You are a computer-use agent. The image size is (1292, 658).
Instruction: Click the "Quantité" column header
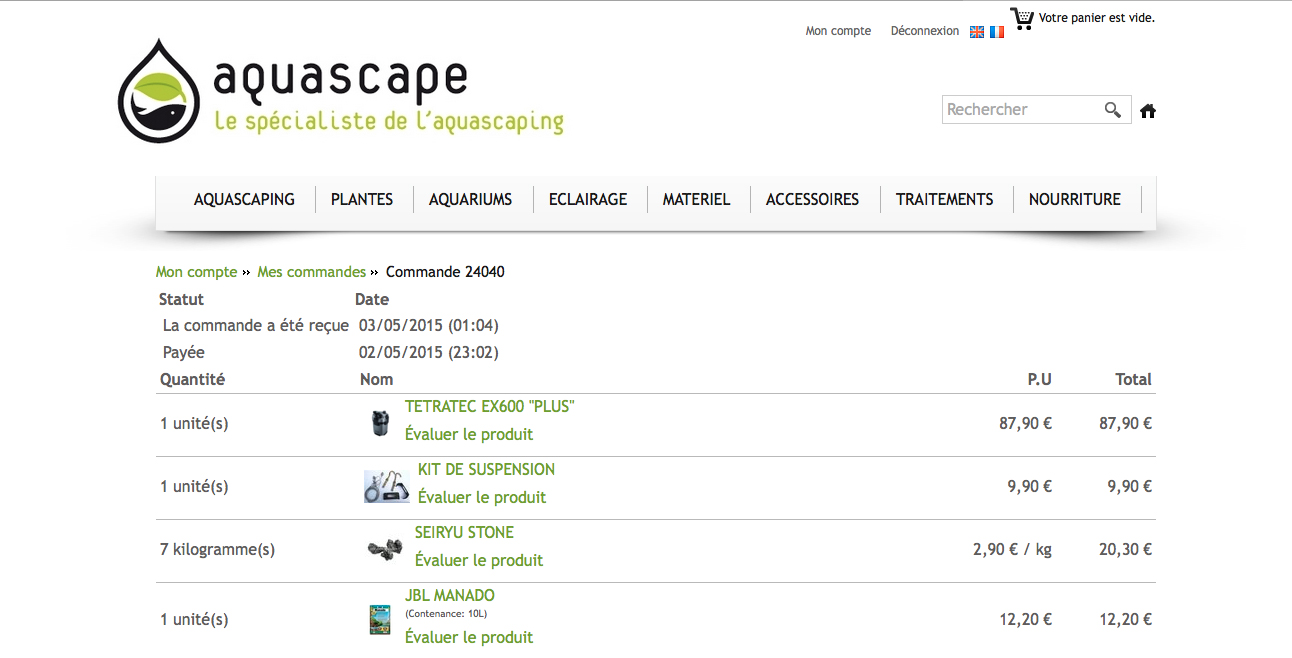coord(192,380)
